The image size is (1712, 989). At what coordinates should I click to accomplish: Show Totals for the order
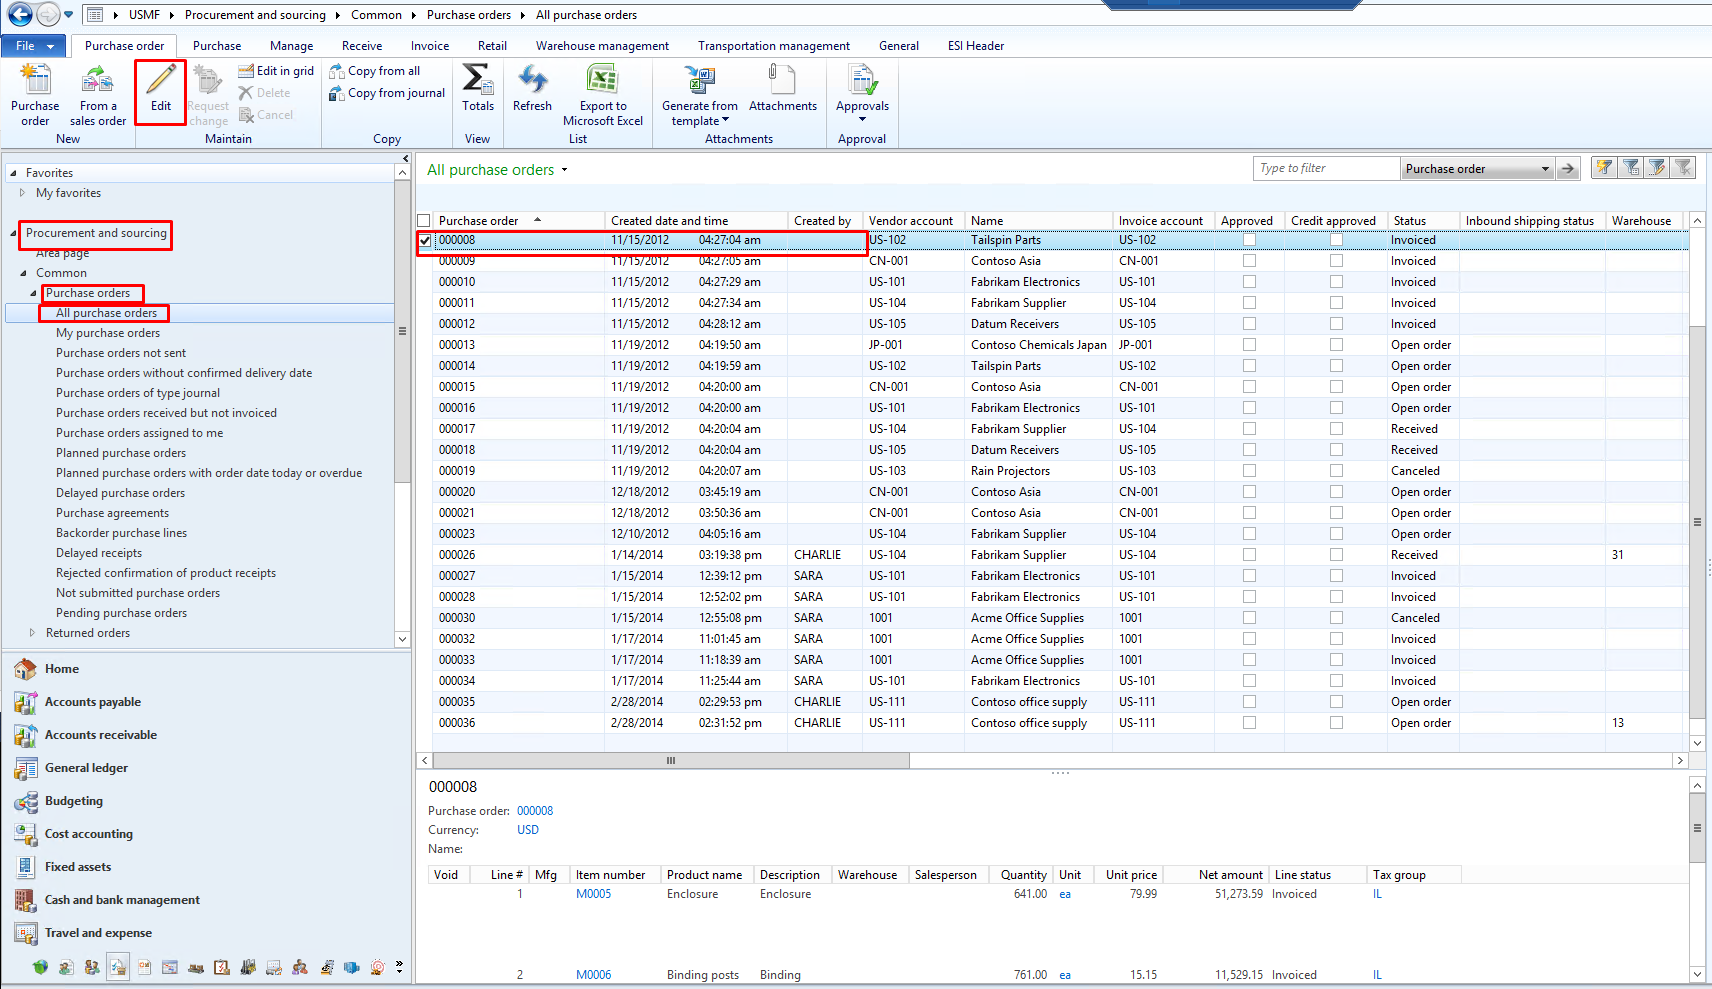point(478,88)
